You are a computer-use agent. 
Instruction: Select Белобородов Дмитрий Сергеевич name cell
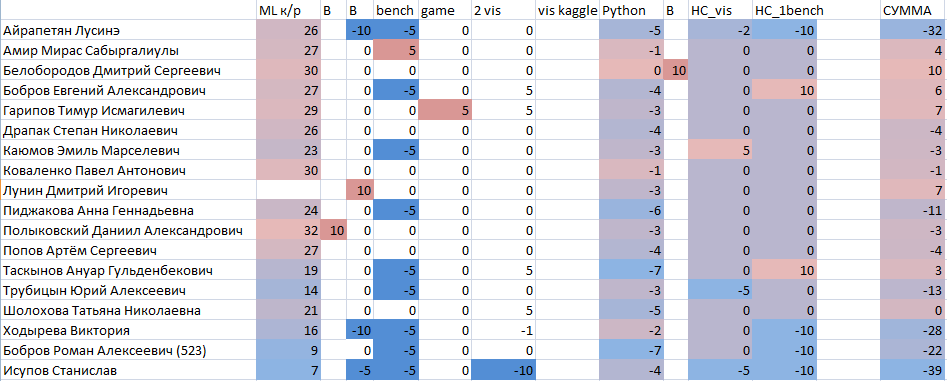click(x=128, y=70)
